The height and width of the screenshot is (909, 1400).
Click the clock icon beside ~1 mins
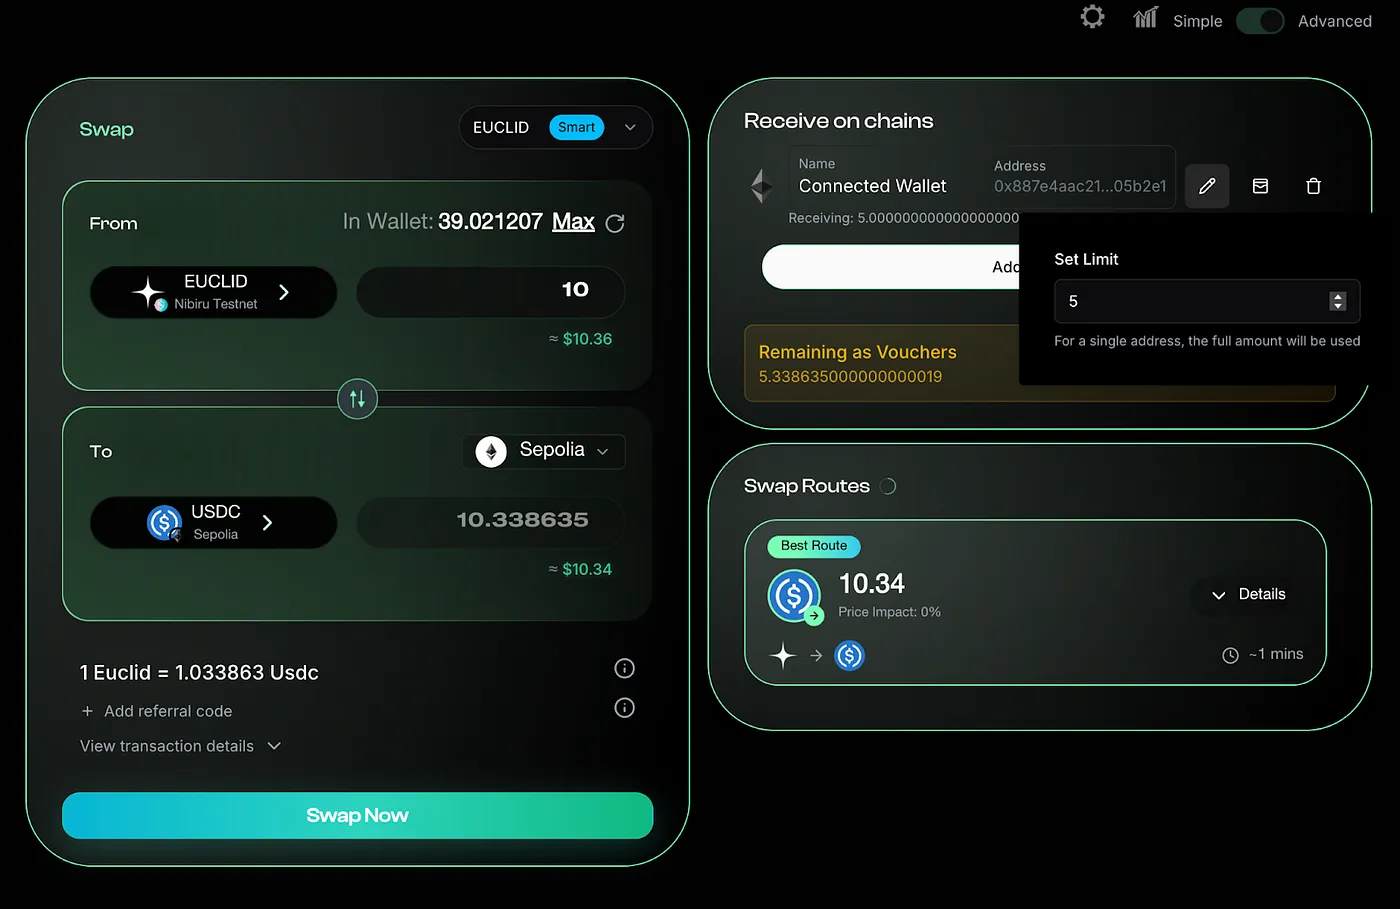(1230, 655)
